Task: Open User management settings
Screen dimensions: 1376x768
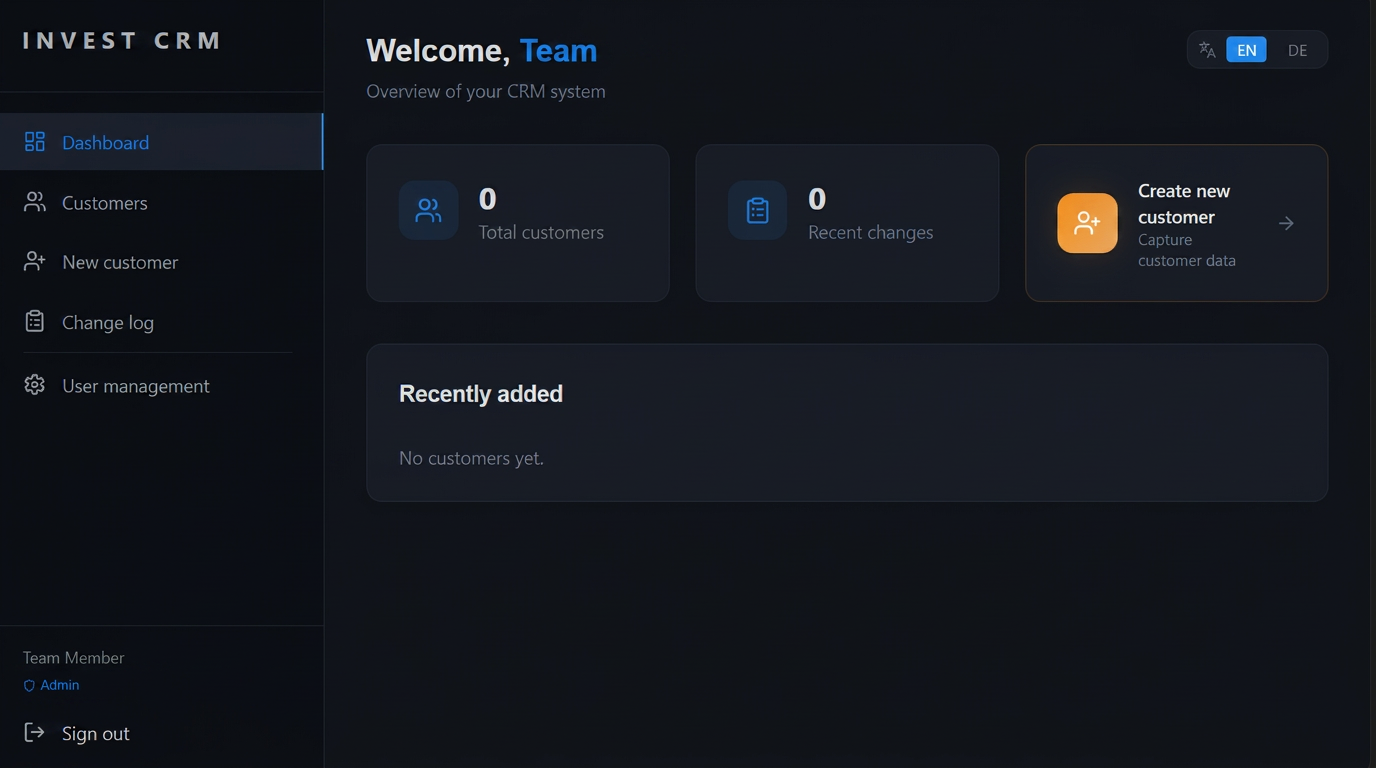Action: click(x=161, y=385)
